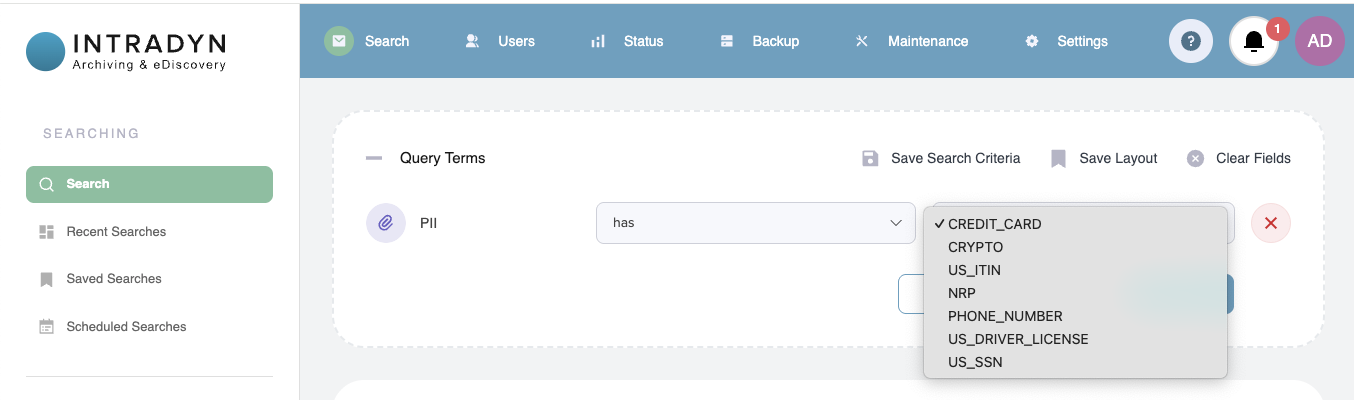Click the Clear Fields circle-X icon
The height and width of the screenshot is (400, 1354).
pos(1195,158)
